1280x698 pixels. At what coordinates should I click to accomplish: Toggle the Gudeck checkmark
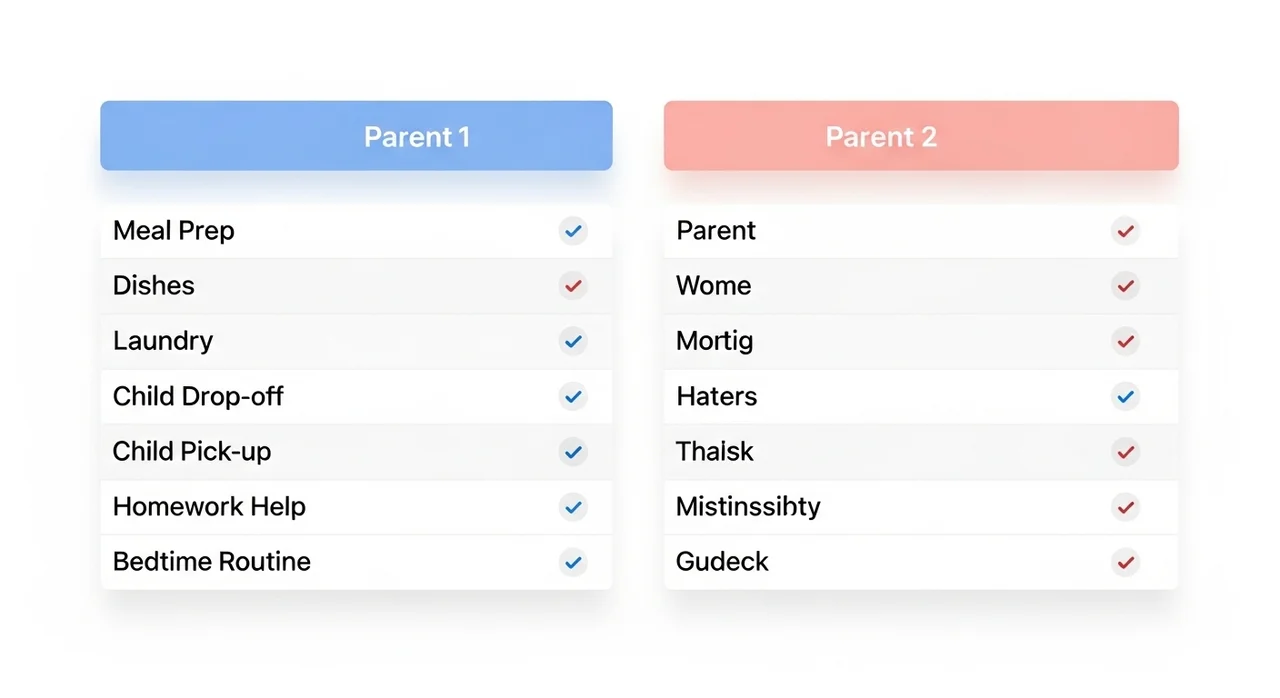coord(1125,562)
